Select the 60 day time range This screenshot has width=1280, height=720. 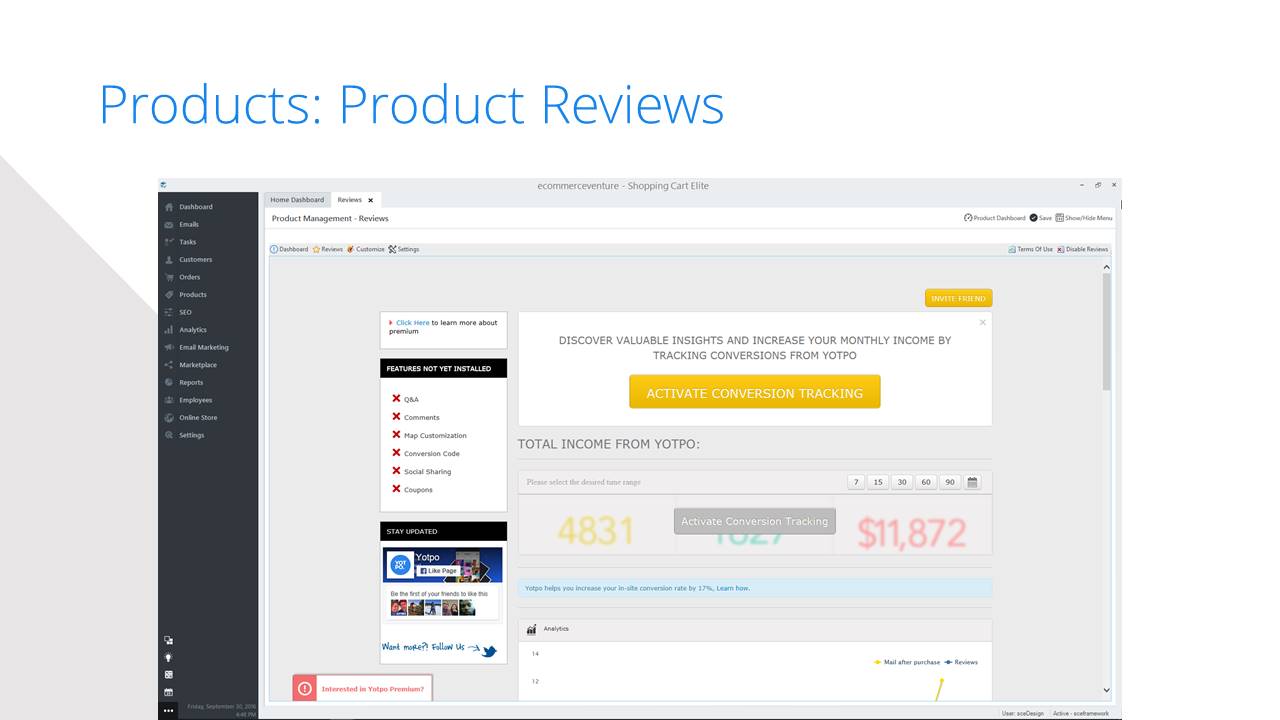tap(926, 482)
